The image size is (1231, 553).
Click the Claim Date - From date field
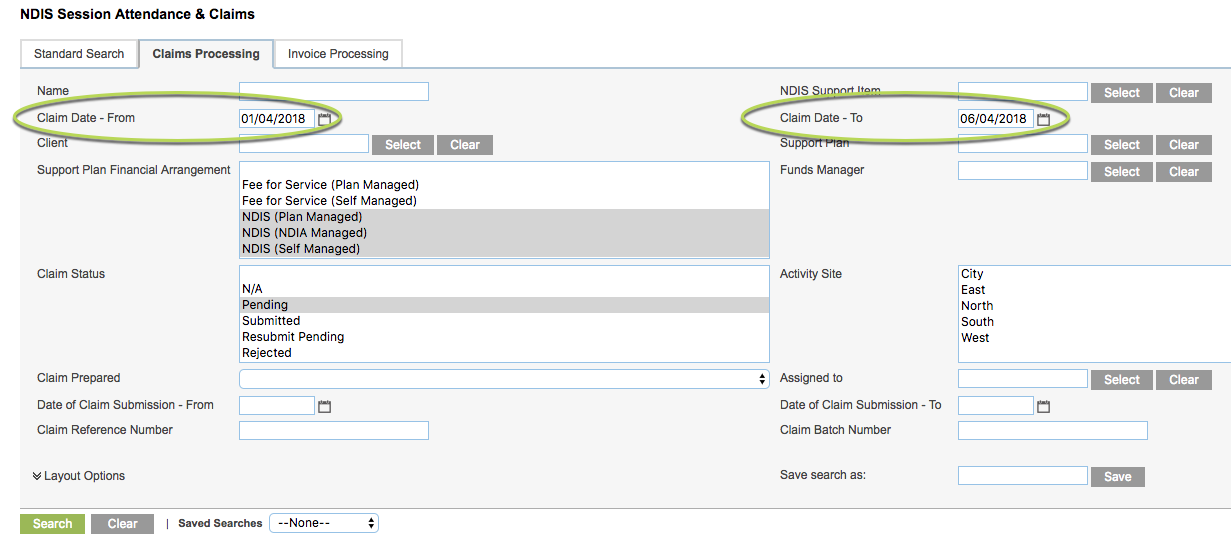tap(277, 119)
